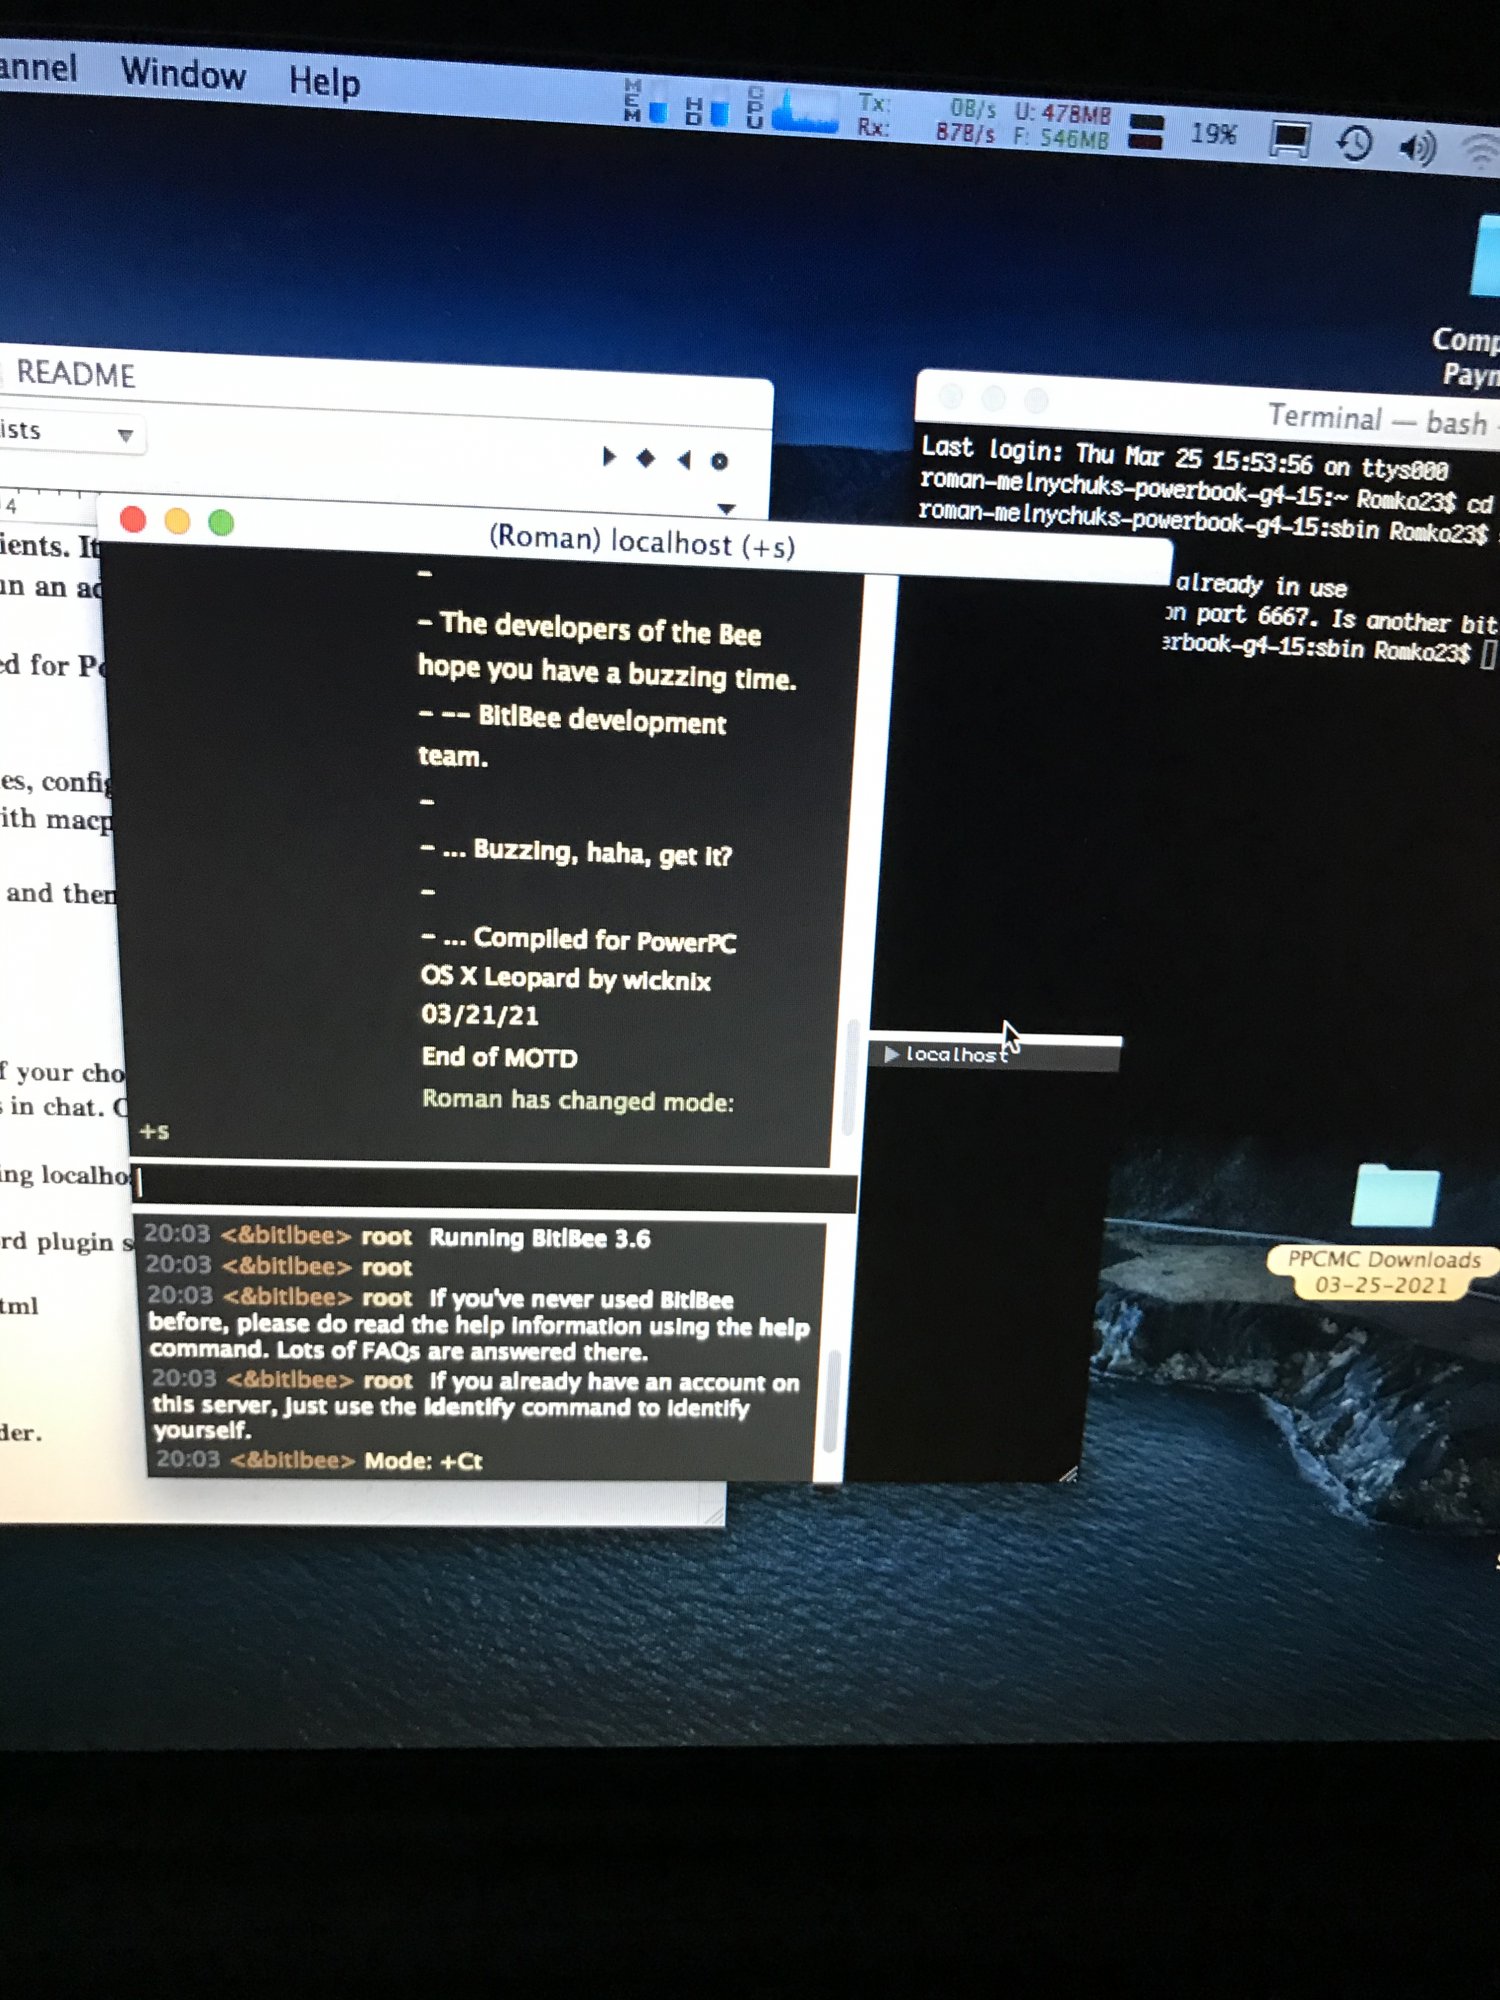The height and width of the screenshot is (2000, 1500).
Task: Click the 'Compiled for PowerPC' MOTD line
Action: 578,939
